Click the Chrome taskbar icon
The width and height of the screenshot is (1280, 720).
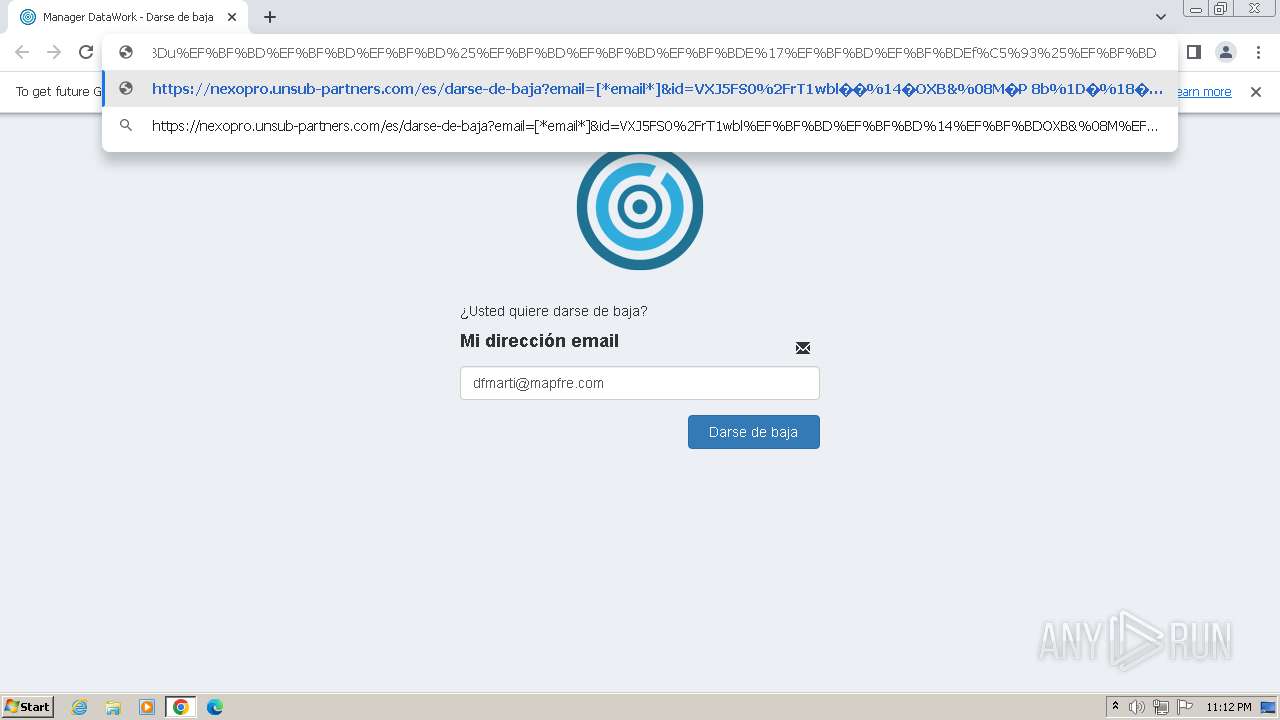pos(181,707)
